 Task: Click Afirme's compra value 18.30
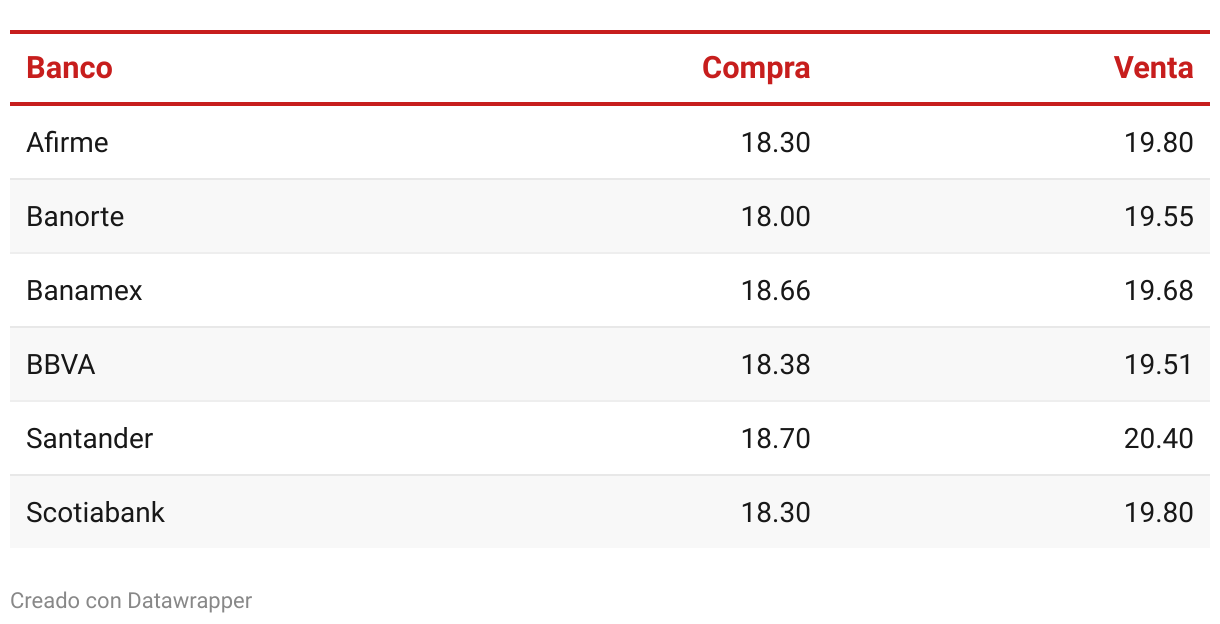coord(776,142)
